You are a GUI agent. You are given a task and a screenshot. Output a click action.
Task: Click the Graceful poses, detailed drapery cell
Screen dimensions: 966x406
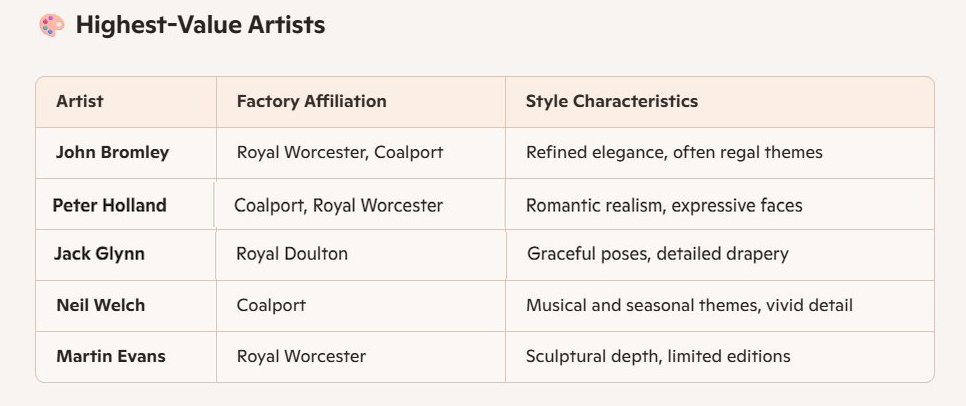point(658,254)
